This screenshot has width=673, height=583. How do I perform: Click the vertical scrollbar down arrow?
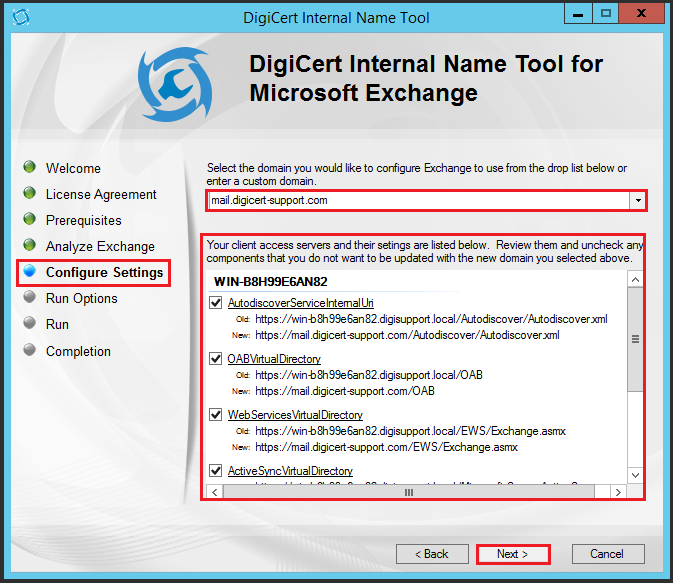634,475
